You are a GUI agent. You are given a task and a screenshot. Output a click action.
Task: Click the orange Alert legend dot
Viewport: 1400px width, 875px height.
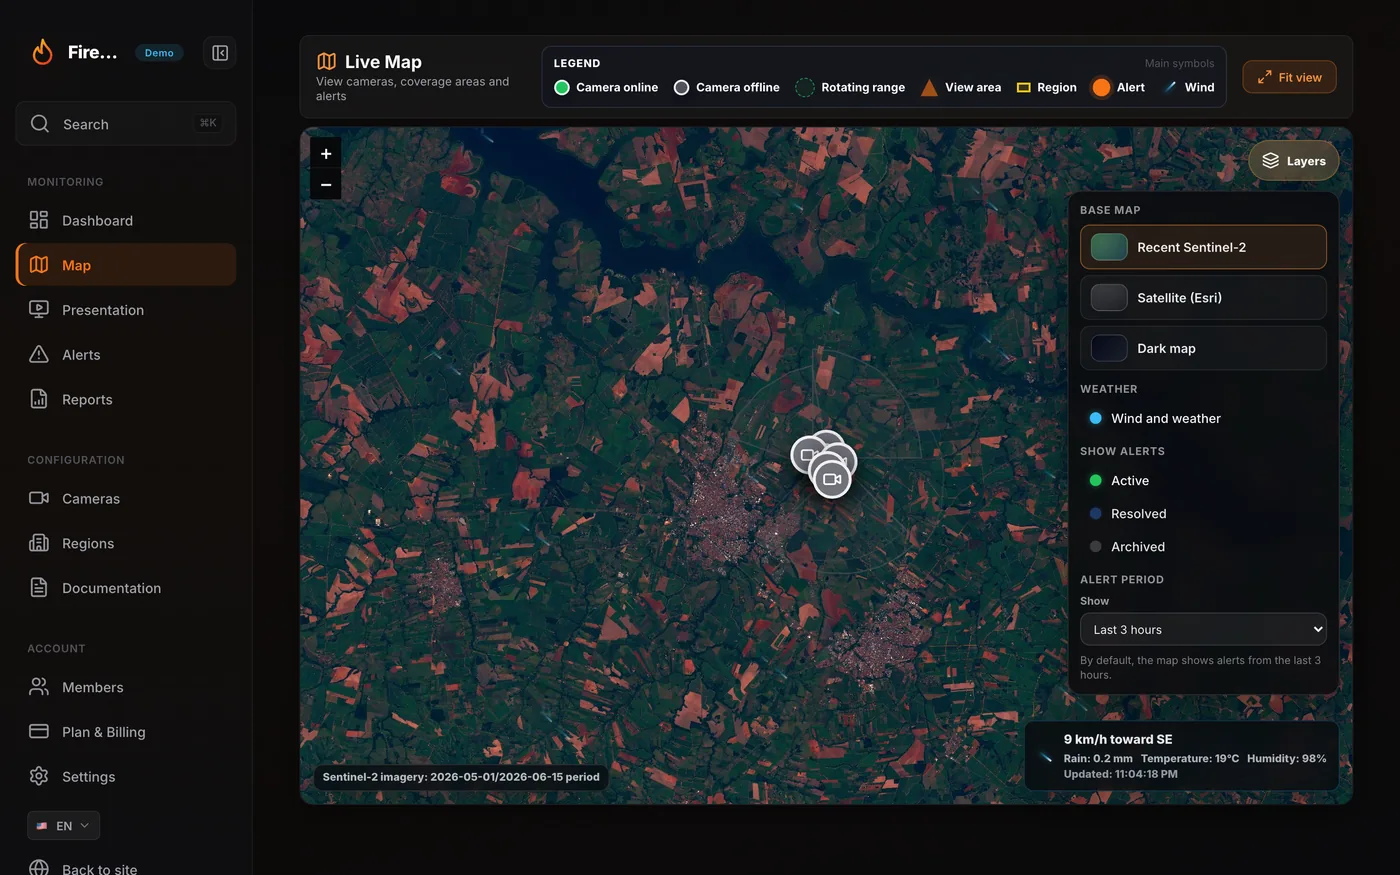point(1101,87)
